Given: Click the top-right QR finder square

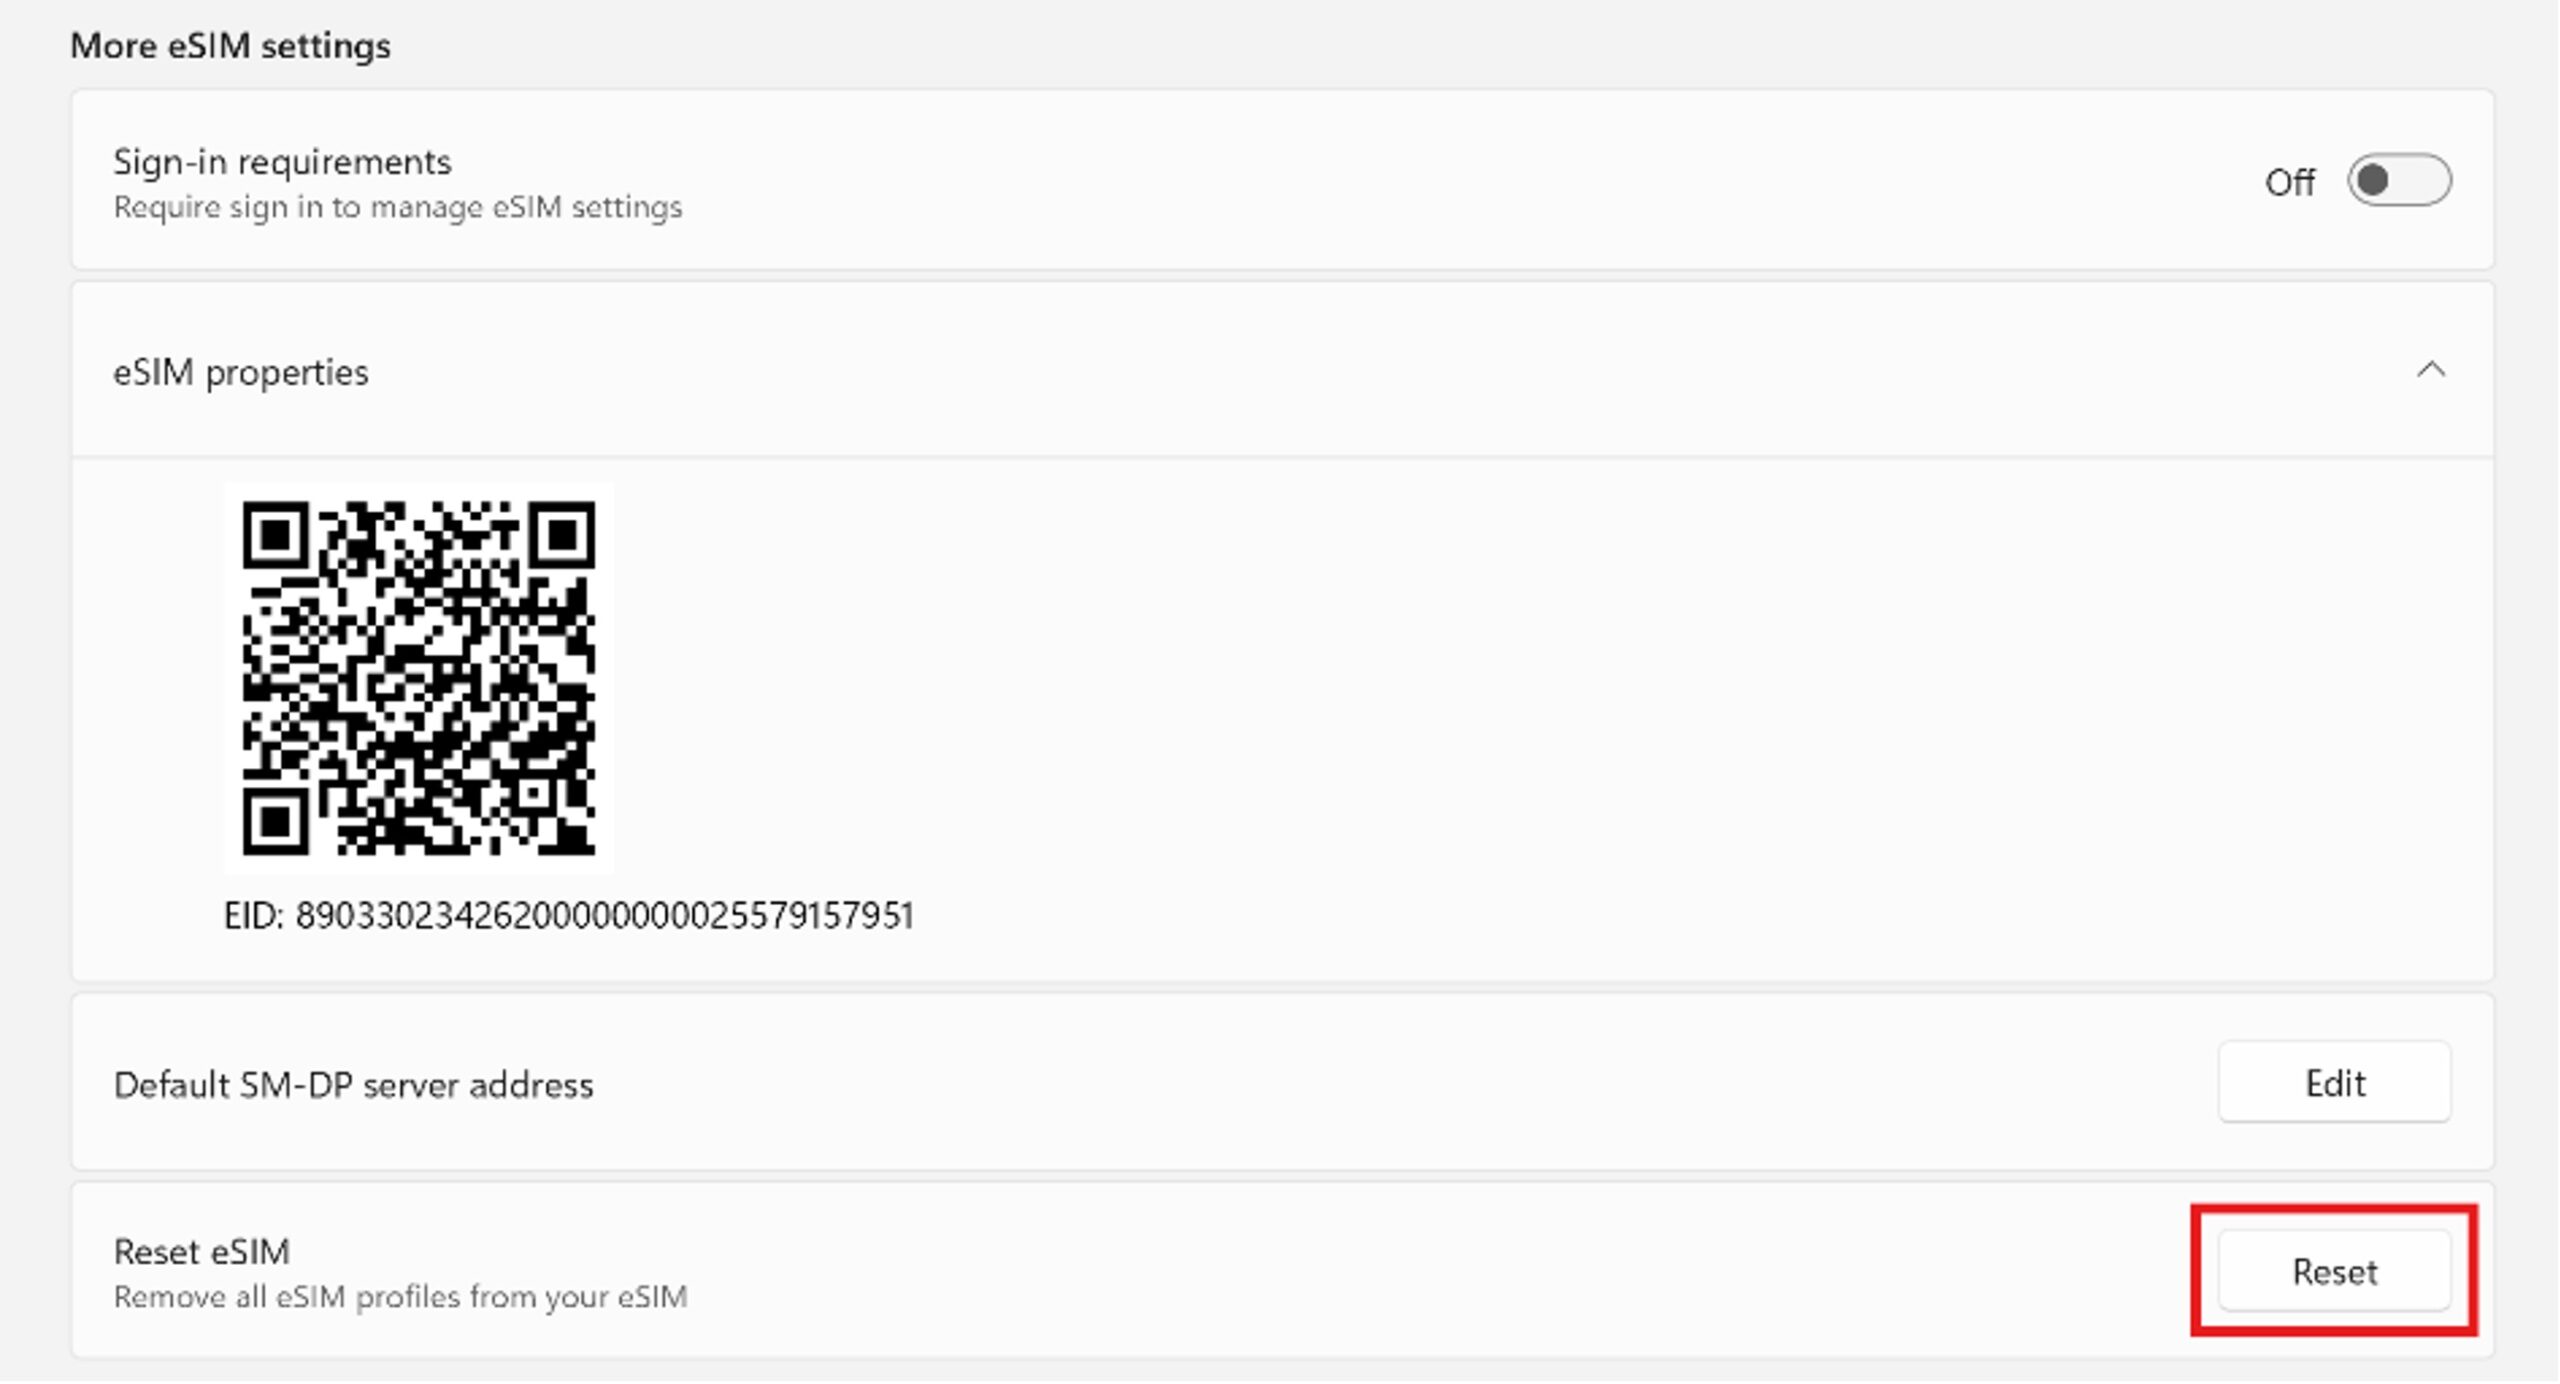Looking at the screenshot, I should (x=562, y=535).
